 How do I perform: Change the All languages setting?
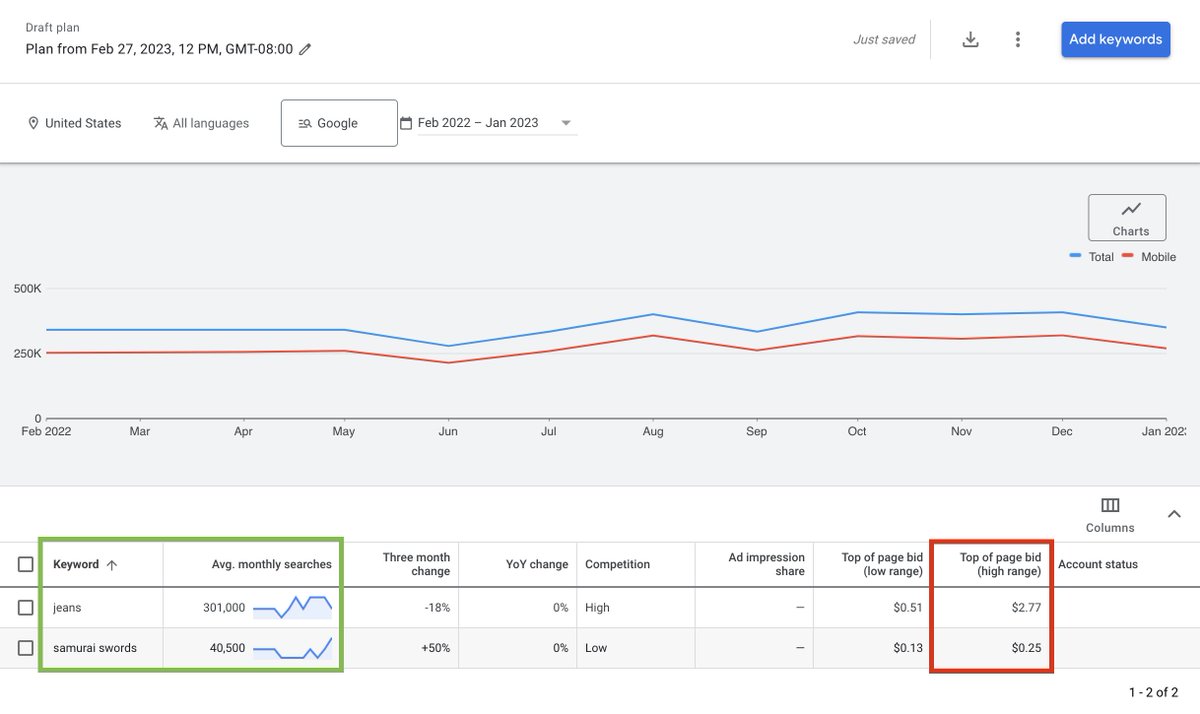(x=201, y=123)
